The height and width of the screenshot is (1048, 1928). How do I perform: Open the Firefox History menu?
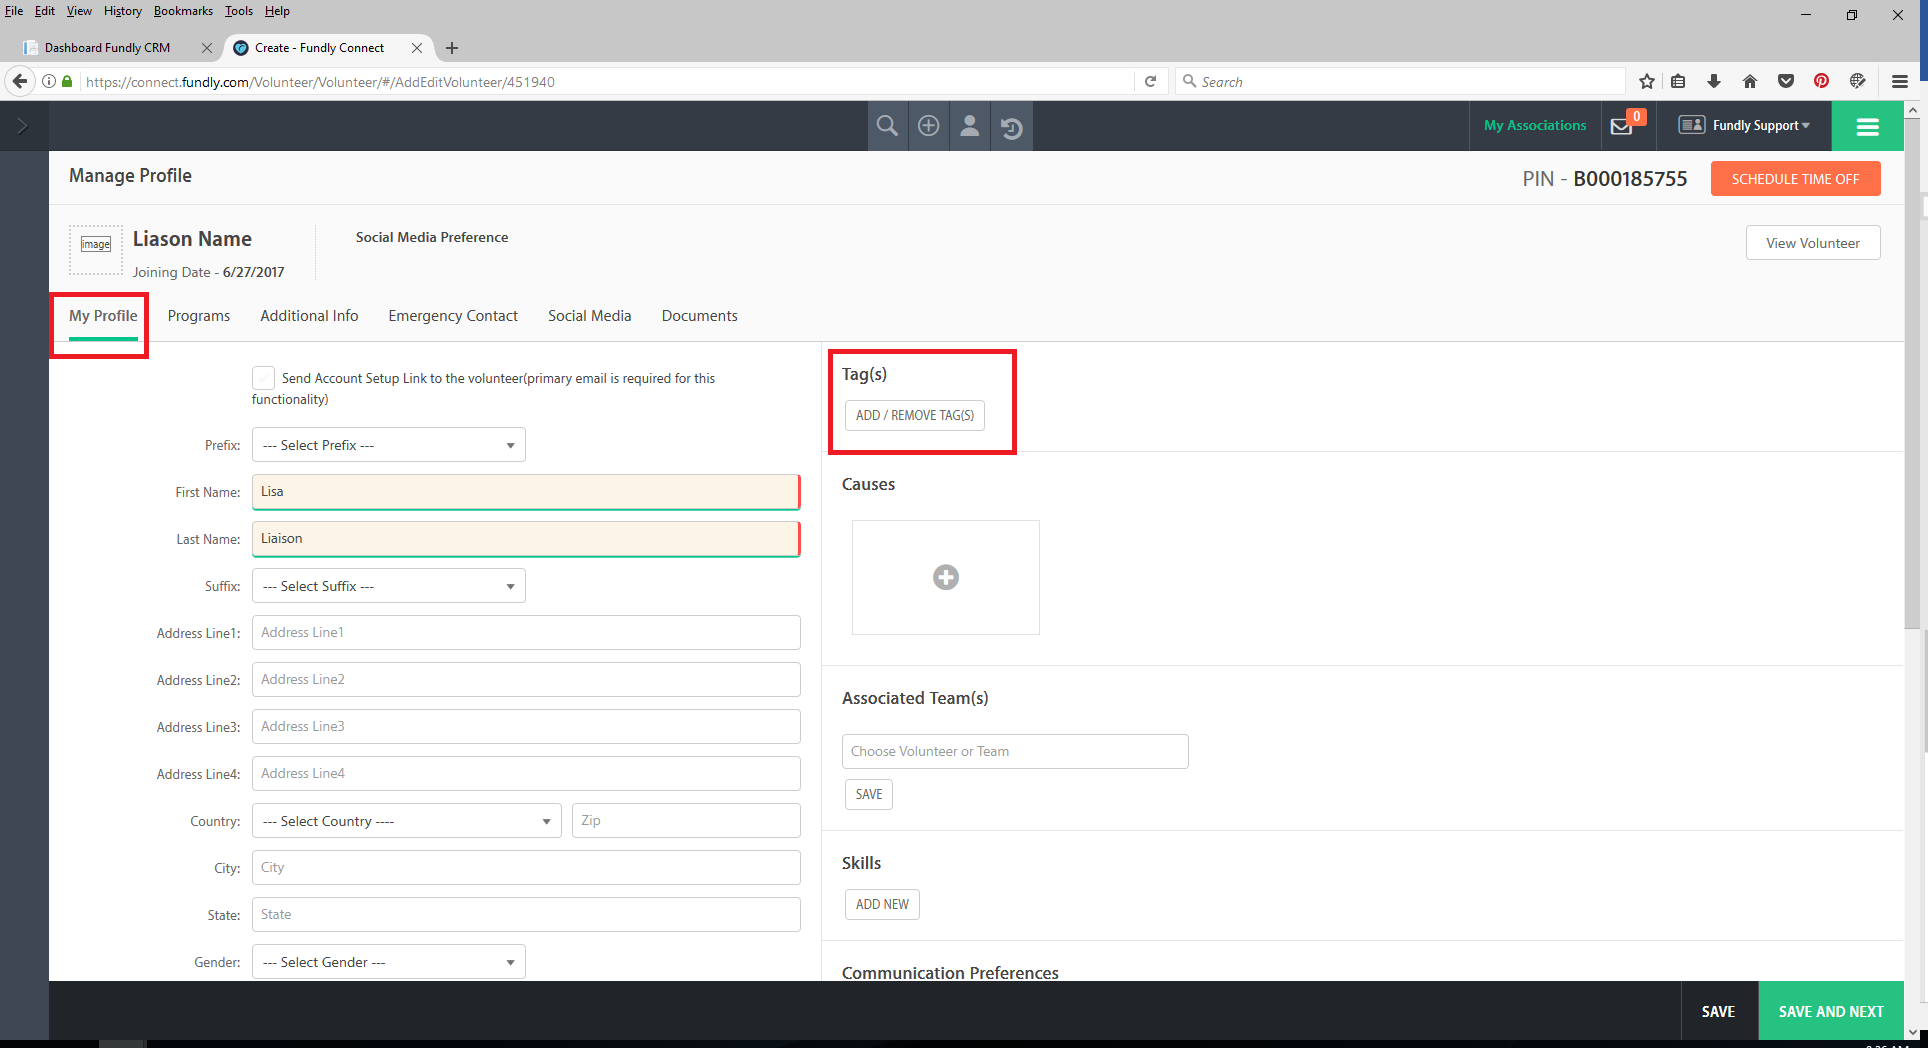click(122, 11)
